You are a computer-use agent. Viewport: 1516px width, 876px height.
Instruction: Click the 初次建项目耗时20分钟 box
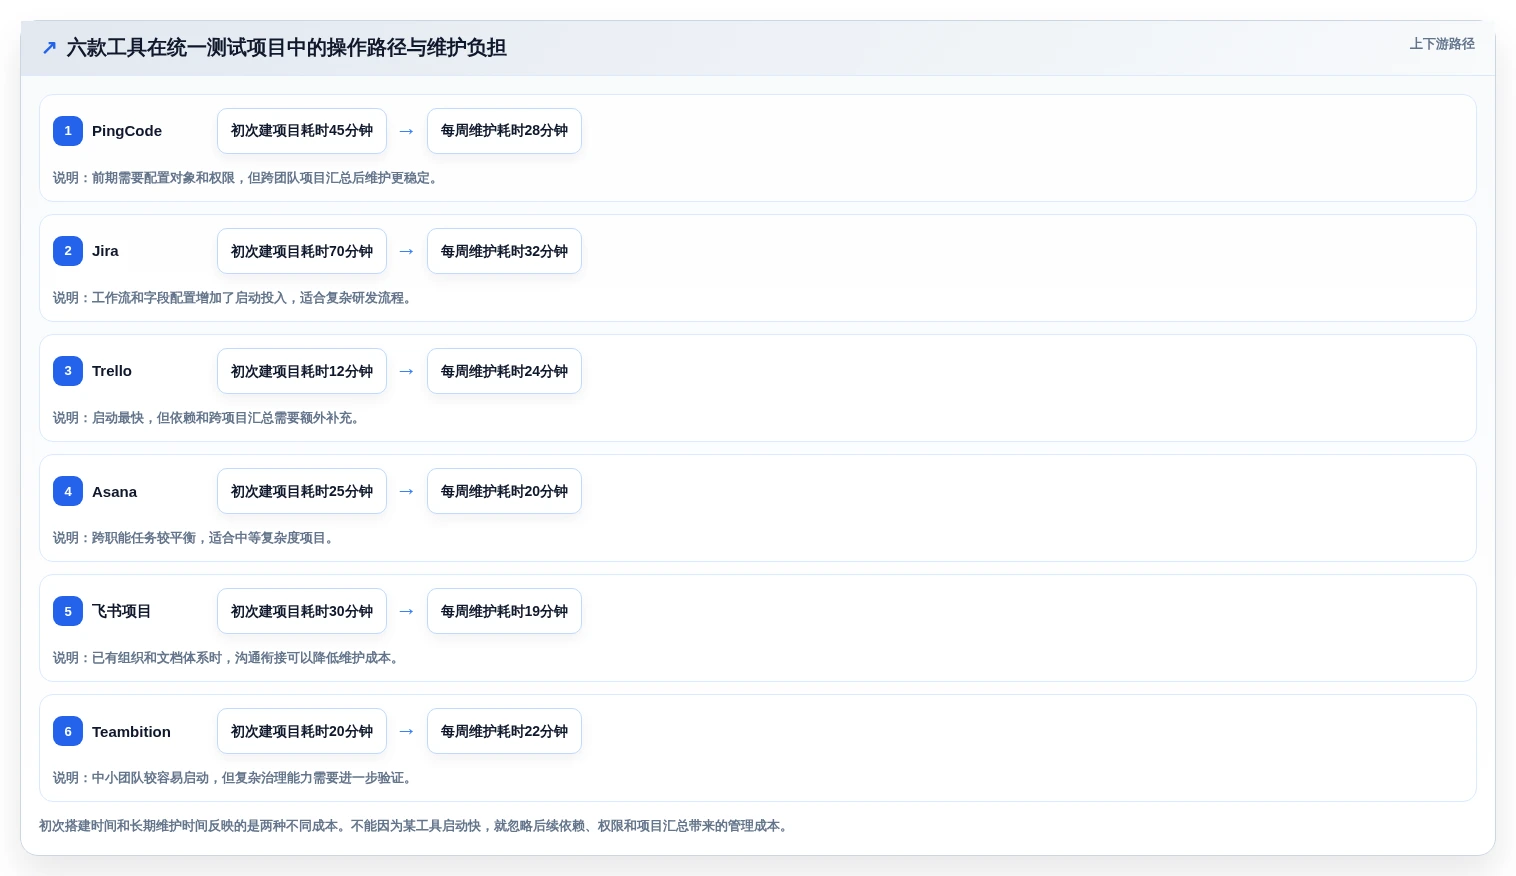click(302, 731)
